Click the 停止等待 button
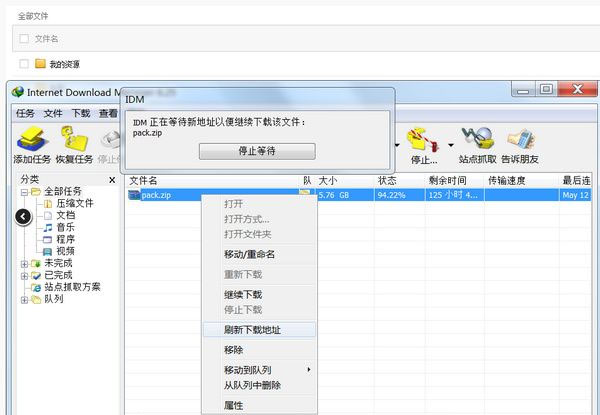600x415 pixels. coord(257,151)
